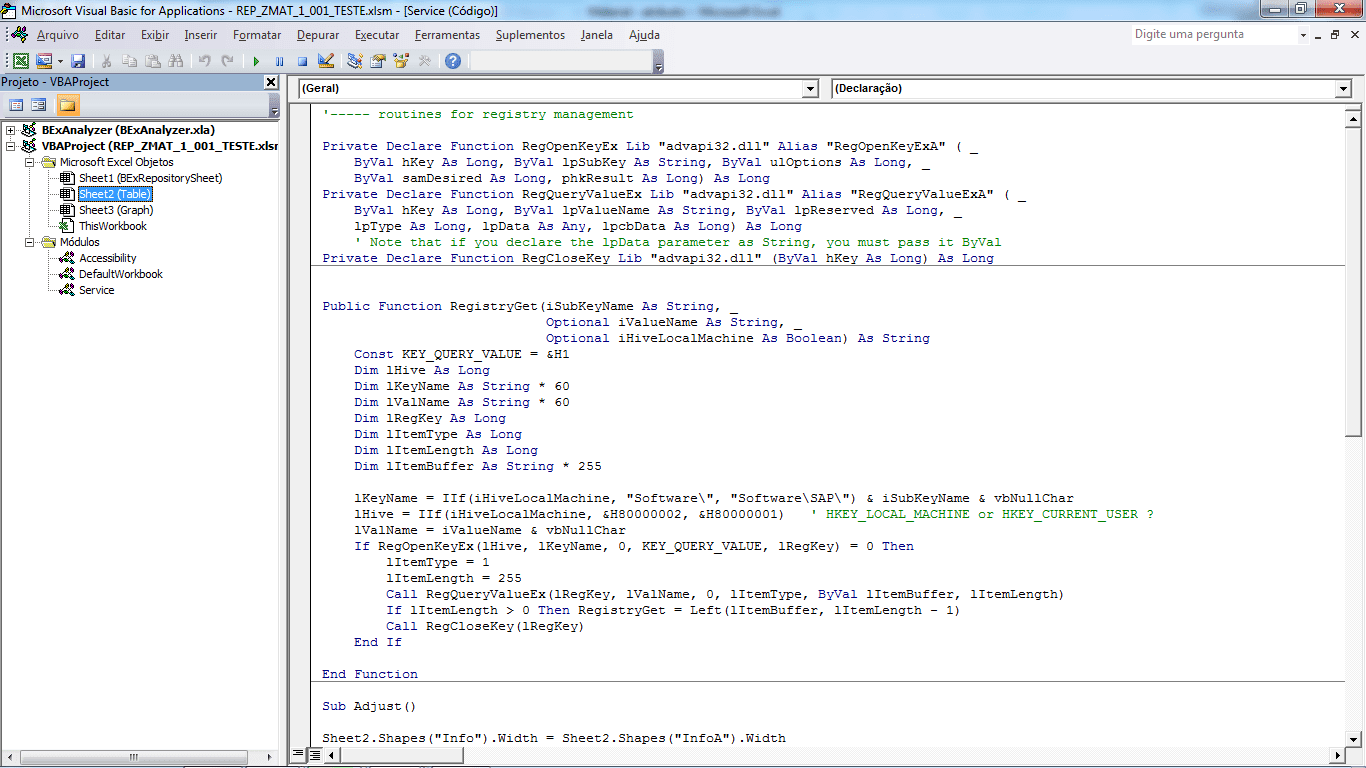Open the Editar menu
Screen dimensions: 1366x768
click(x=110, y=35)
